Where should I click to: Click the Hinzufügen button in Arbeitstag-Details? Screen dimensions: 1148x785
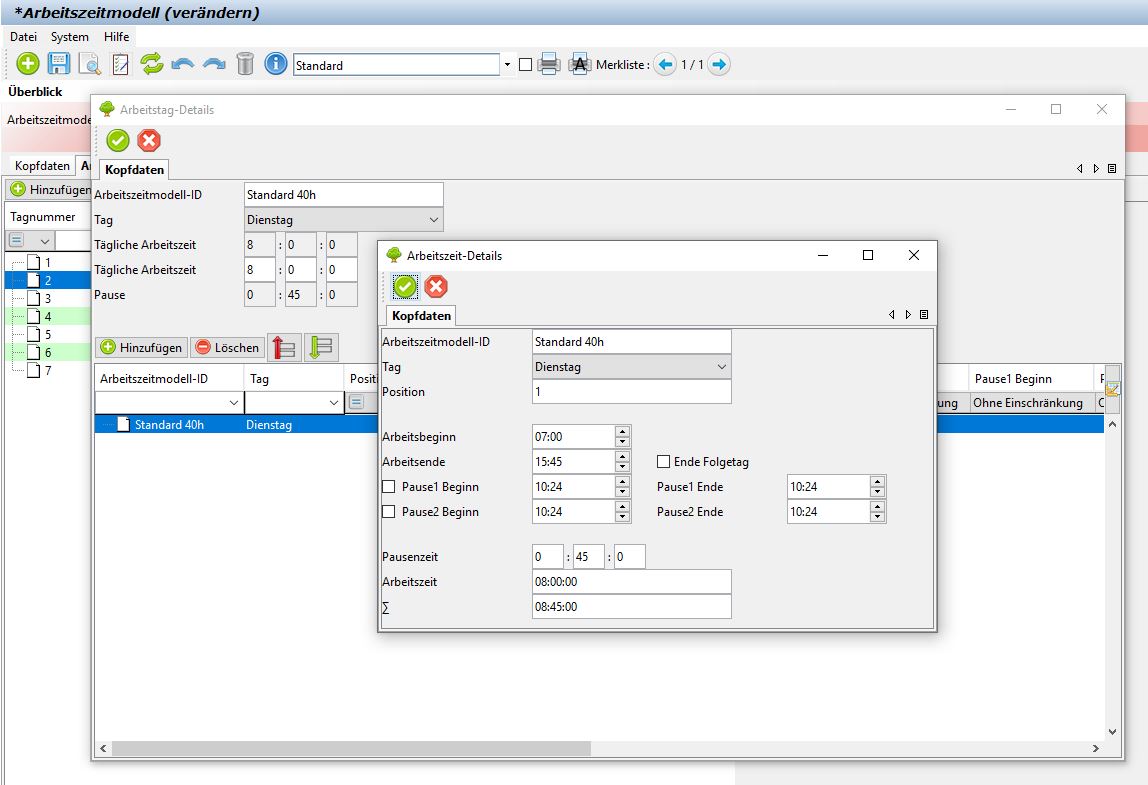click(x=141, y=348)
